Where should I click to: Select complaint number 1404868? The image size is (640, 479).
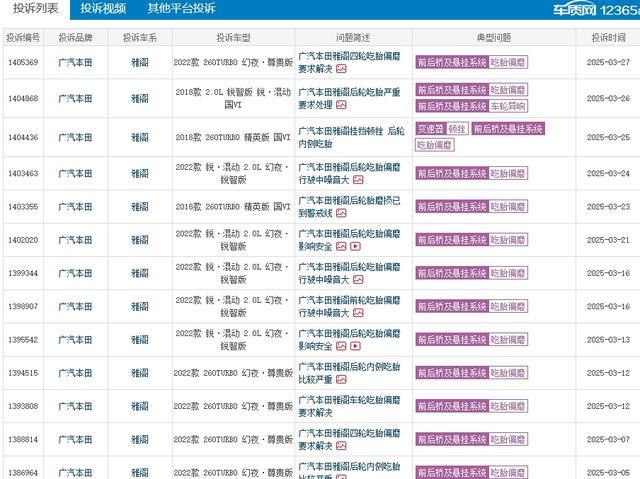pos(23,98)
